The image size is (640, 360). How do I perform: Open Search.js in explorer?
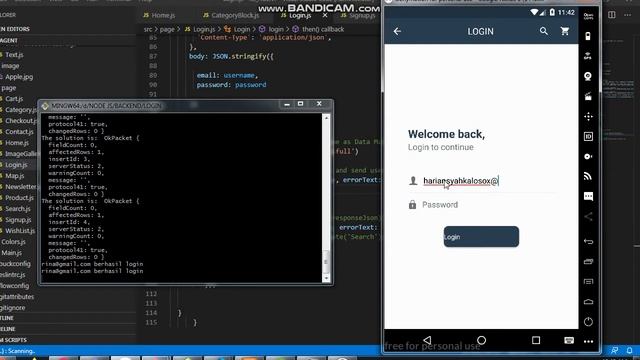[18, 209]
